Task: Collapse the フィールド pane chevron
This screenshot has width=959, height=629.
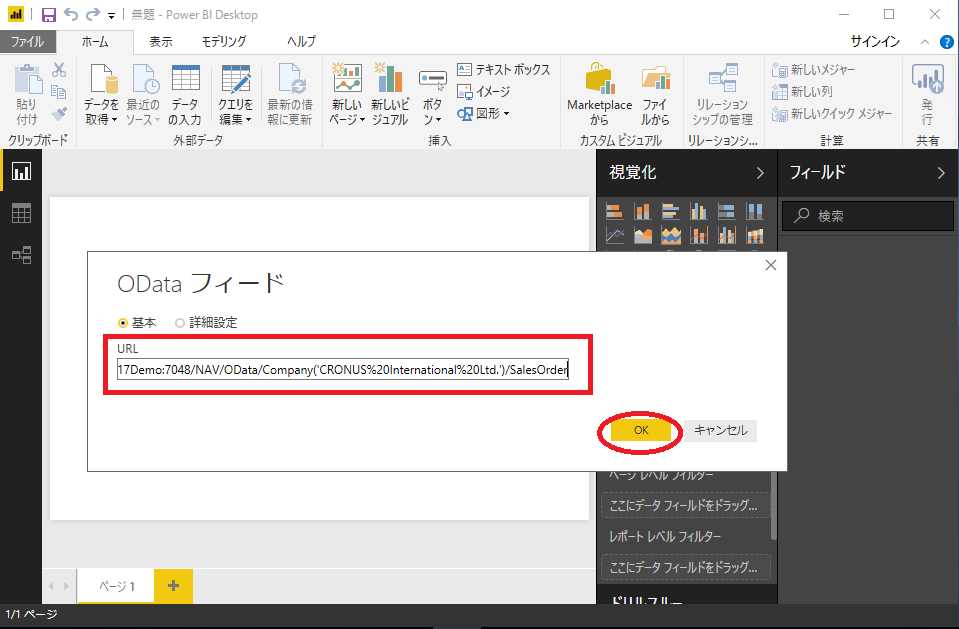Action: pos(941,173)
